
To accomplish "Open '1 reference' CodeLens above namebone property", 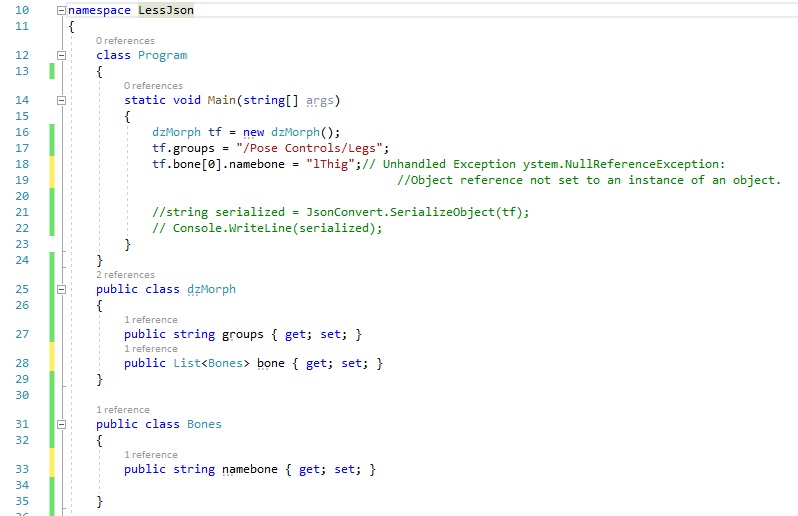I will [x=151, y=454].
